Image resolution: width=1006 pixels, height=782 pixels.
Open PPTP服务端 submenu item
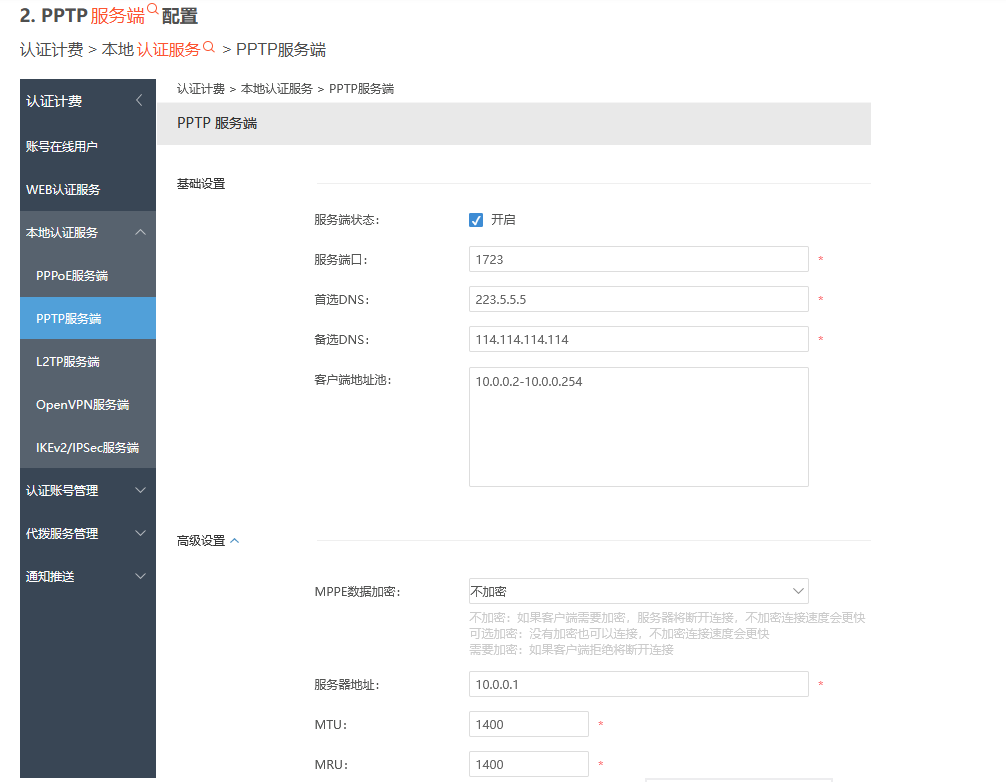pyautogui.click(x=88, y=318)
